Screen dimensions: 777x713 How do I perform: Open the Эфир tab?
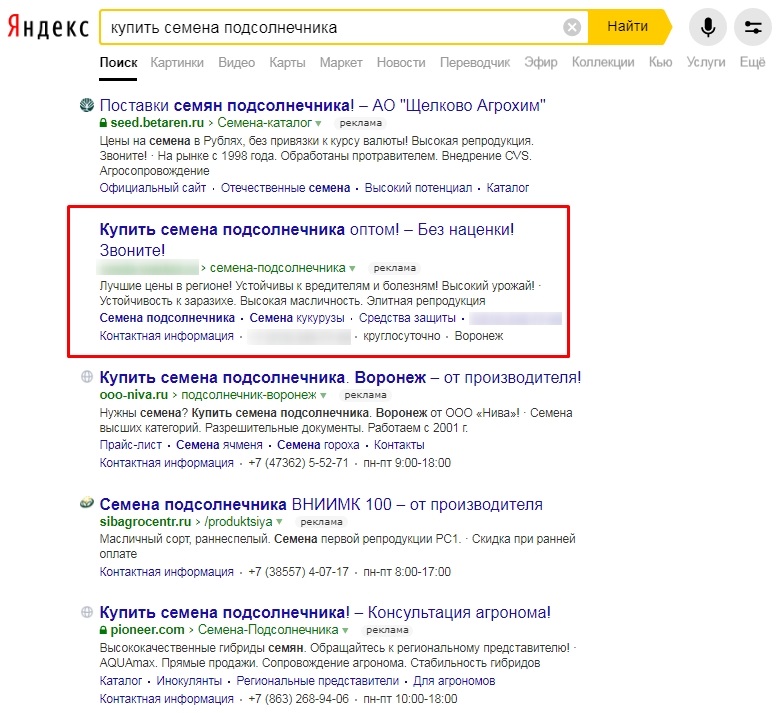(x=541, y=62)
